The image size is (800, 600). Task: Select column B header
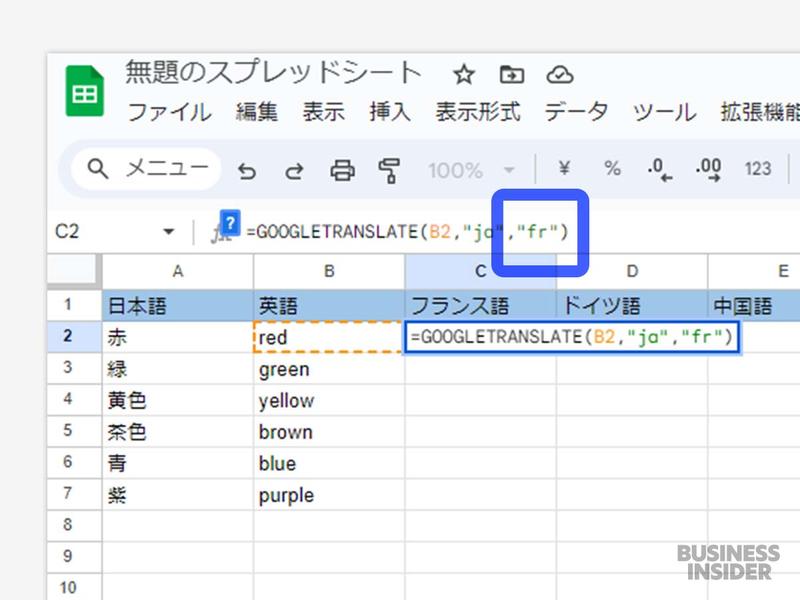329,271
